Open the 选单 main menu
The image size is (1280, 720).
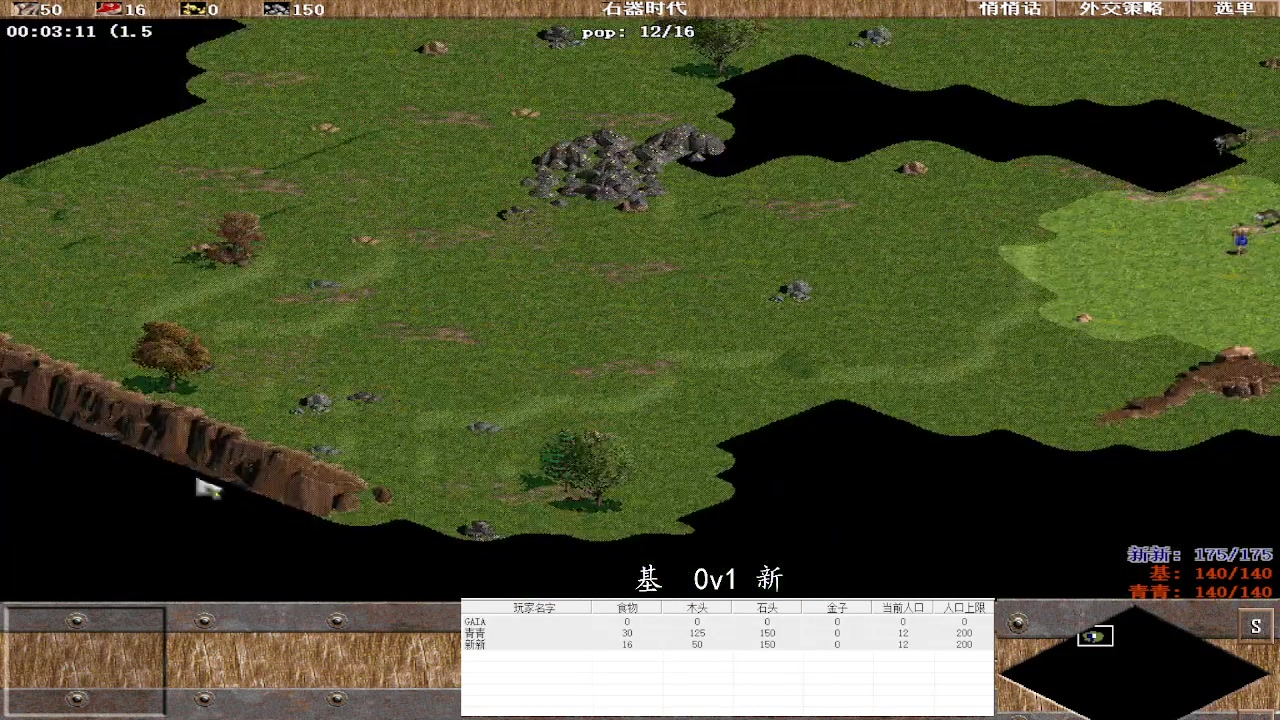point(1233,8)
